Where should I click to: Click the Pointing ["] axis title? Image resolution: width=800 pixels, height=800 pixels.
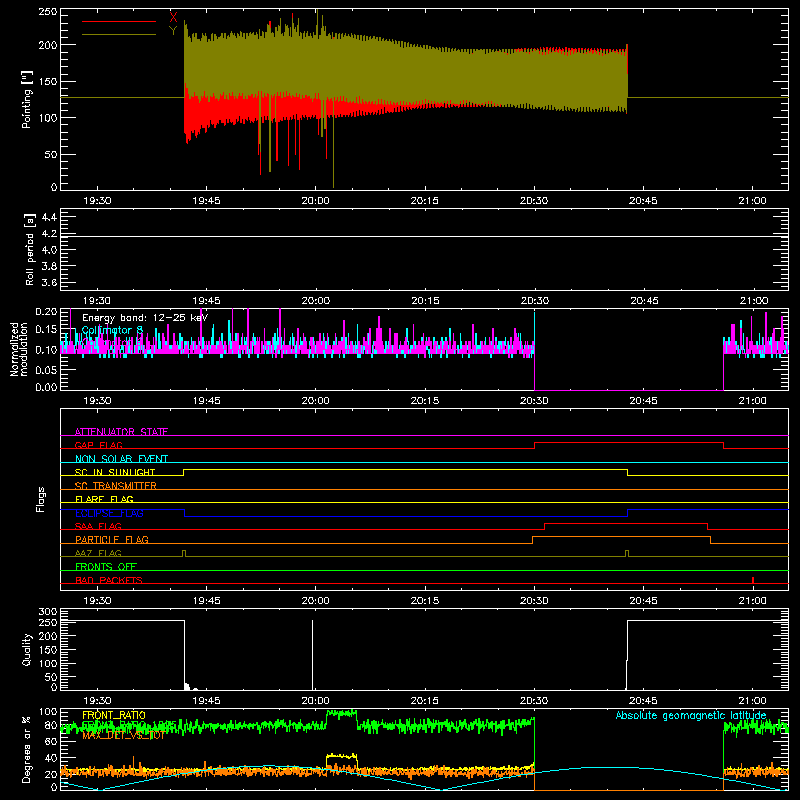pyautogui.click(x=27, y=99)
